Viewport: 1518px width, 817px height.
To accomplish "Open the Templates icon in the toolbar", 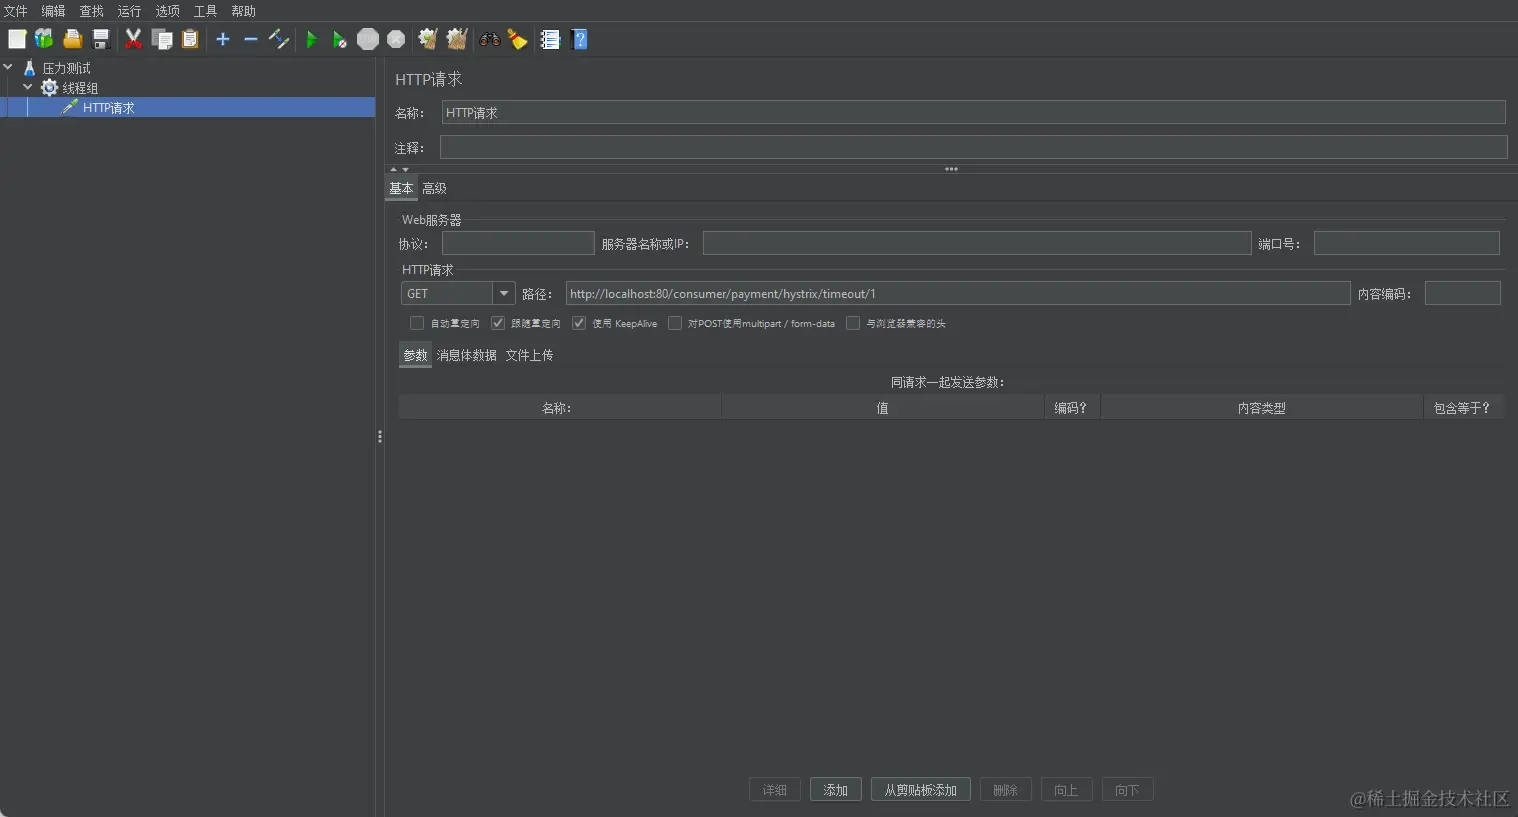I will click(x=44, y=39).
